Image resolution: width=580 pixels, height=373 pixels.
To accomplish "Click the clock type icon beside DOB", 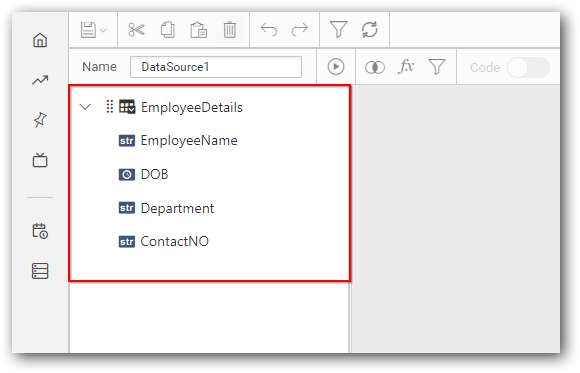I will click(127, 174).
